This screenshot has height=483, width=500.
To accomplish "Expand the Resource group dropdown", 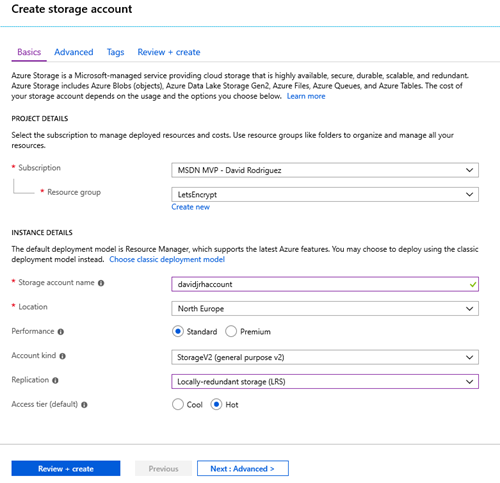I will pyautogui.click(x=325, y=194).
